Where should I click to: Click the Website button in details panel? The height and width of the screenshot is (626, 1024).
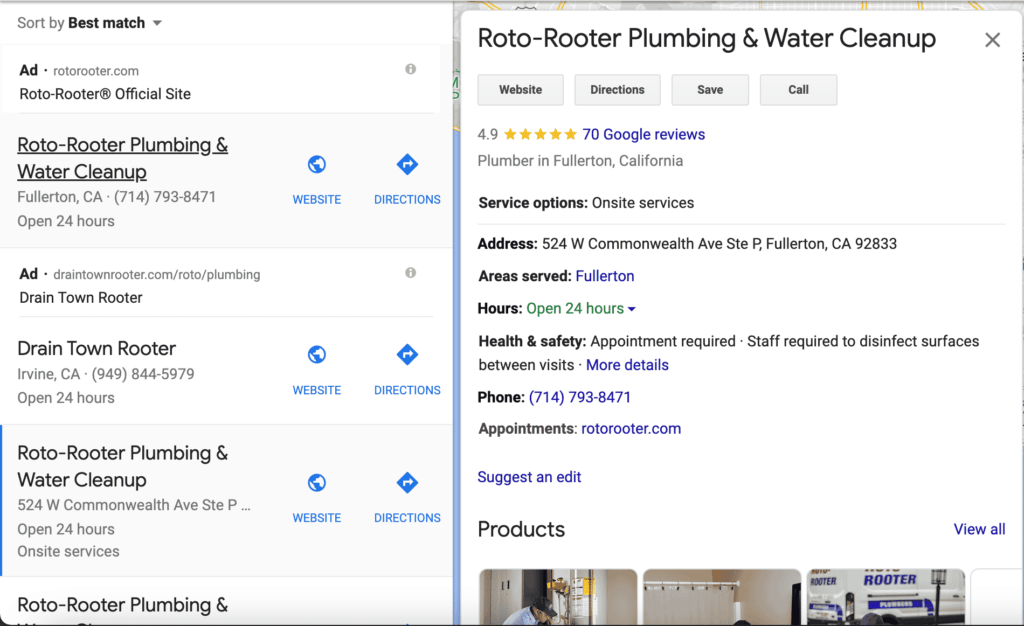click(520, 90)
